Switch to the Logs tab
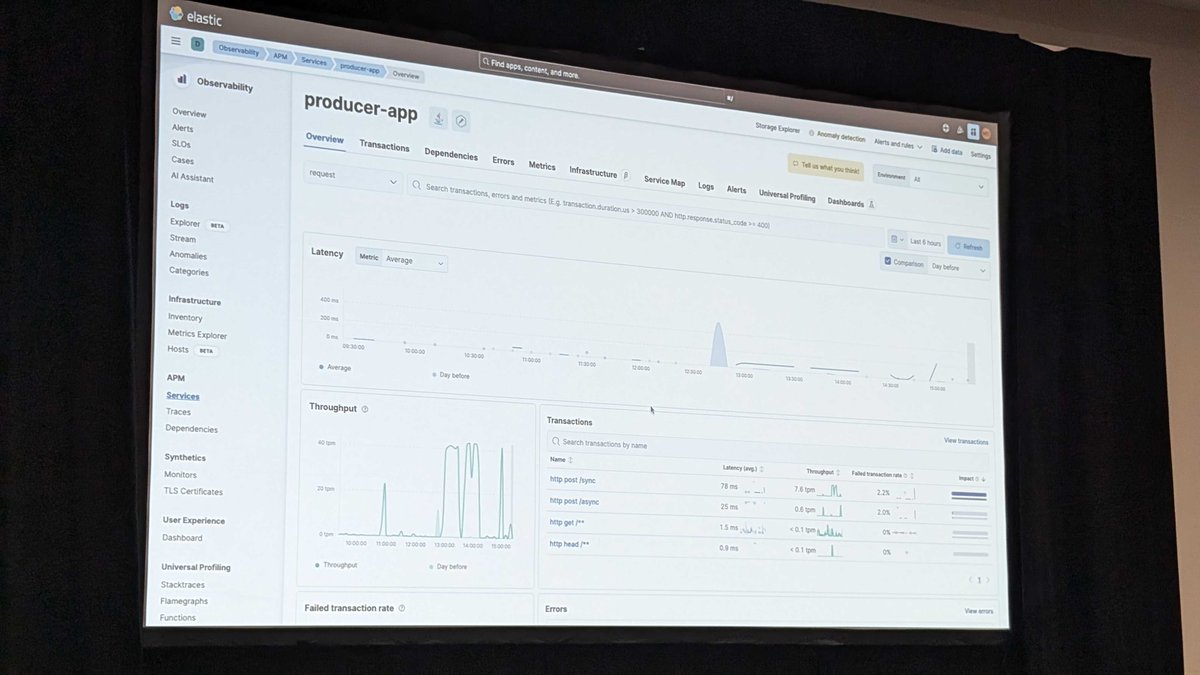Viewport: 1200px width, 675px height. pyautogui.click(x=706, y=186)
